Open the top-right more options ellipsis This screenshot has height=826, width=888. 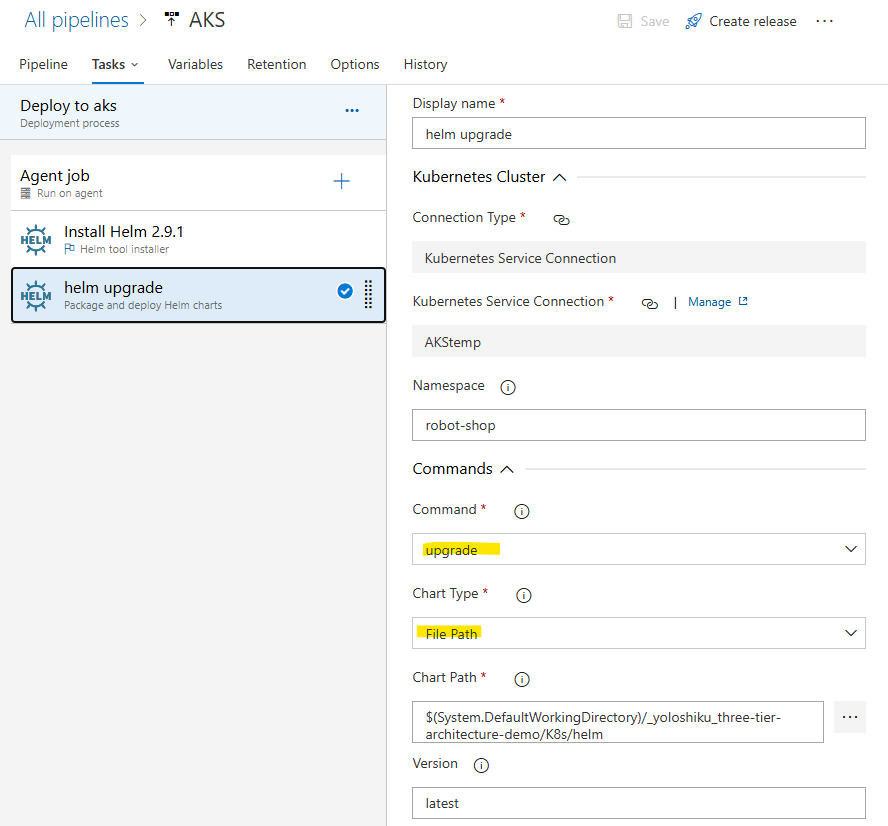(x=824, y=21)
